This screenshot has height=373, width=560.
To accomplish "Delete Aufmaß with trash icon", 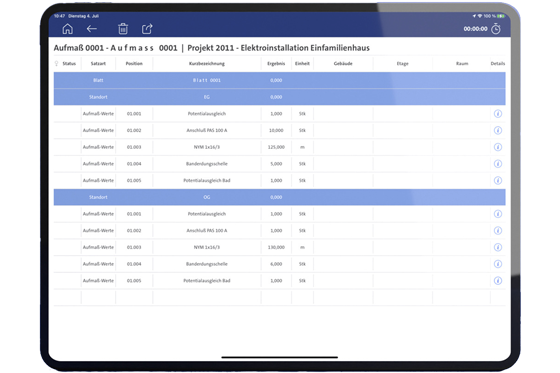I will 123,29.
